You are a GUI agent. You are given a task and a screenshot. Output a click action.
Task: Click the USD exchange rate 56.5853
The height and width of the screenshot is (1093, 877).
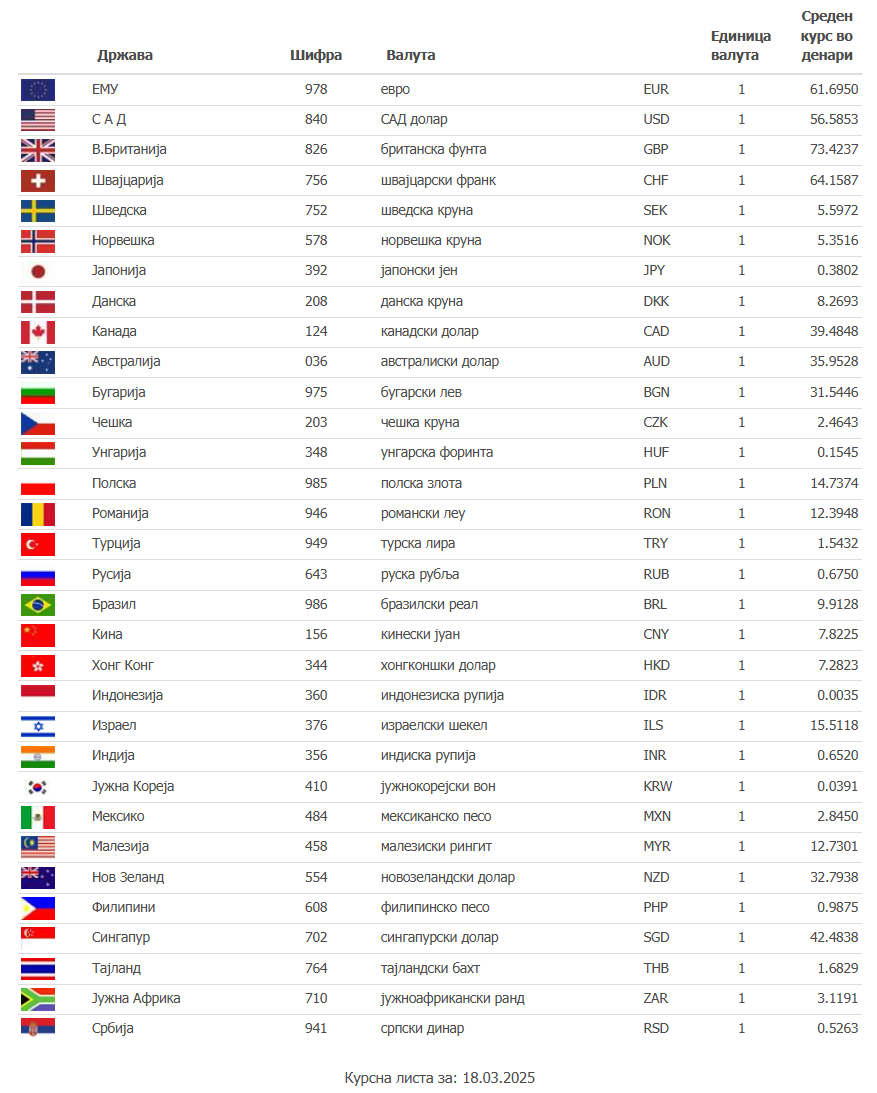click(x=833, y=120)
